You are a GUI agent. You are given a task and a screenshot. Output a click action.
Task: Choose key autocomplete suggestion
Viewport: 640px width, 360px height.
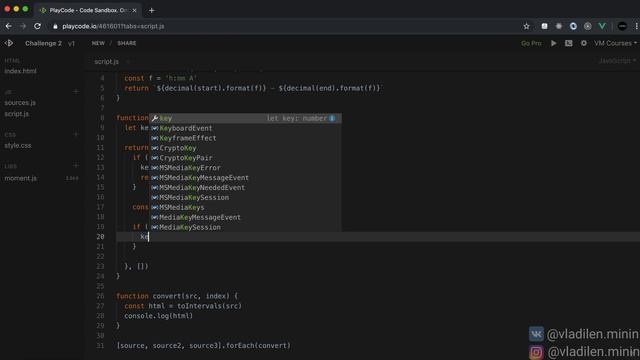245,118
